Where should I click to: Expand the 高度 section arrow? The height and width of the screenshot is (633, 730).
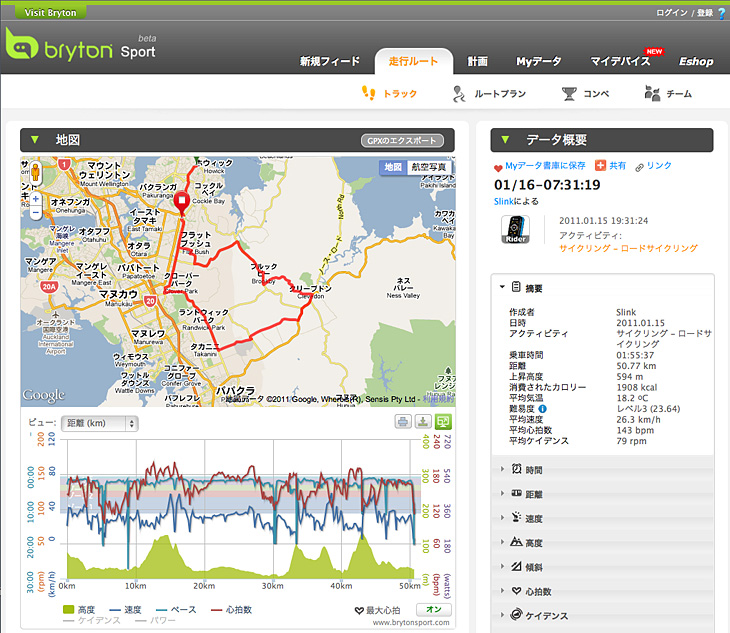[x=502, y=542]
